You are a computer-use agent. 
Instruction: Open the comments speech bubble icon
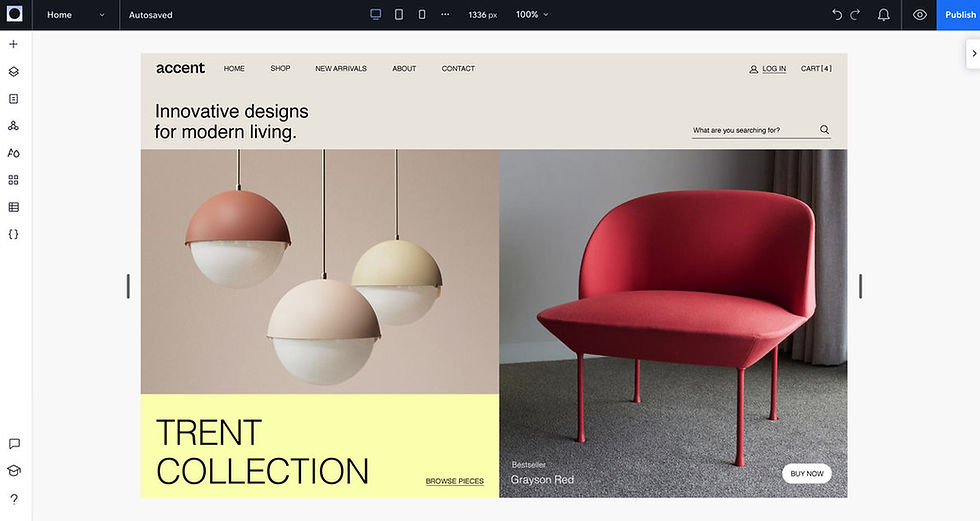coord(14,444)
